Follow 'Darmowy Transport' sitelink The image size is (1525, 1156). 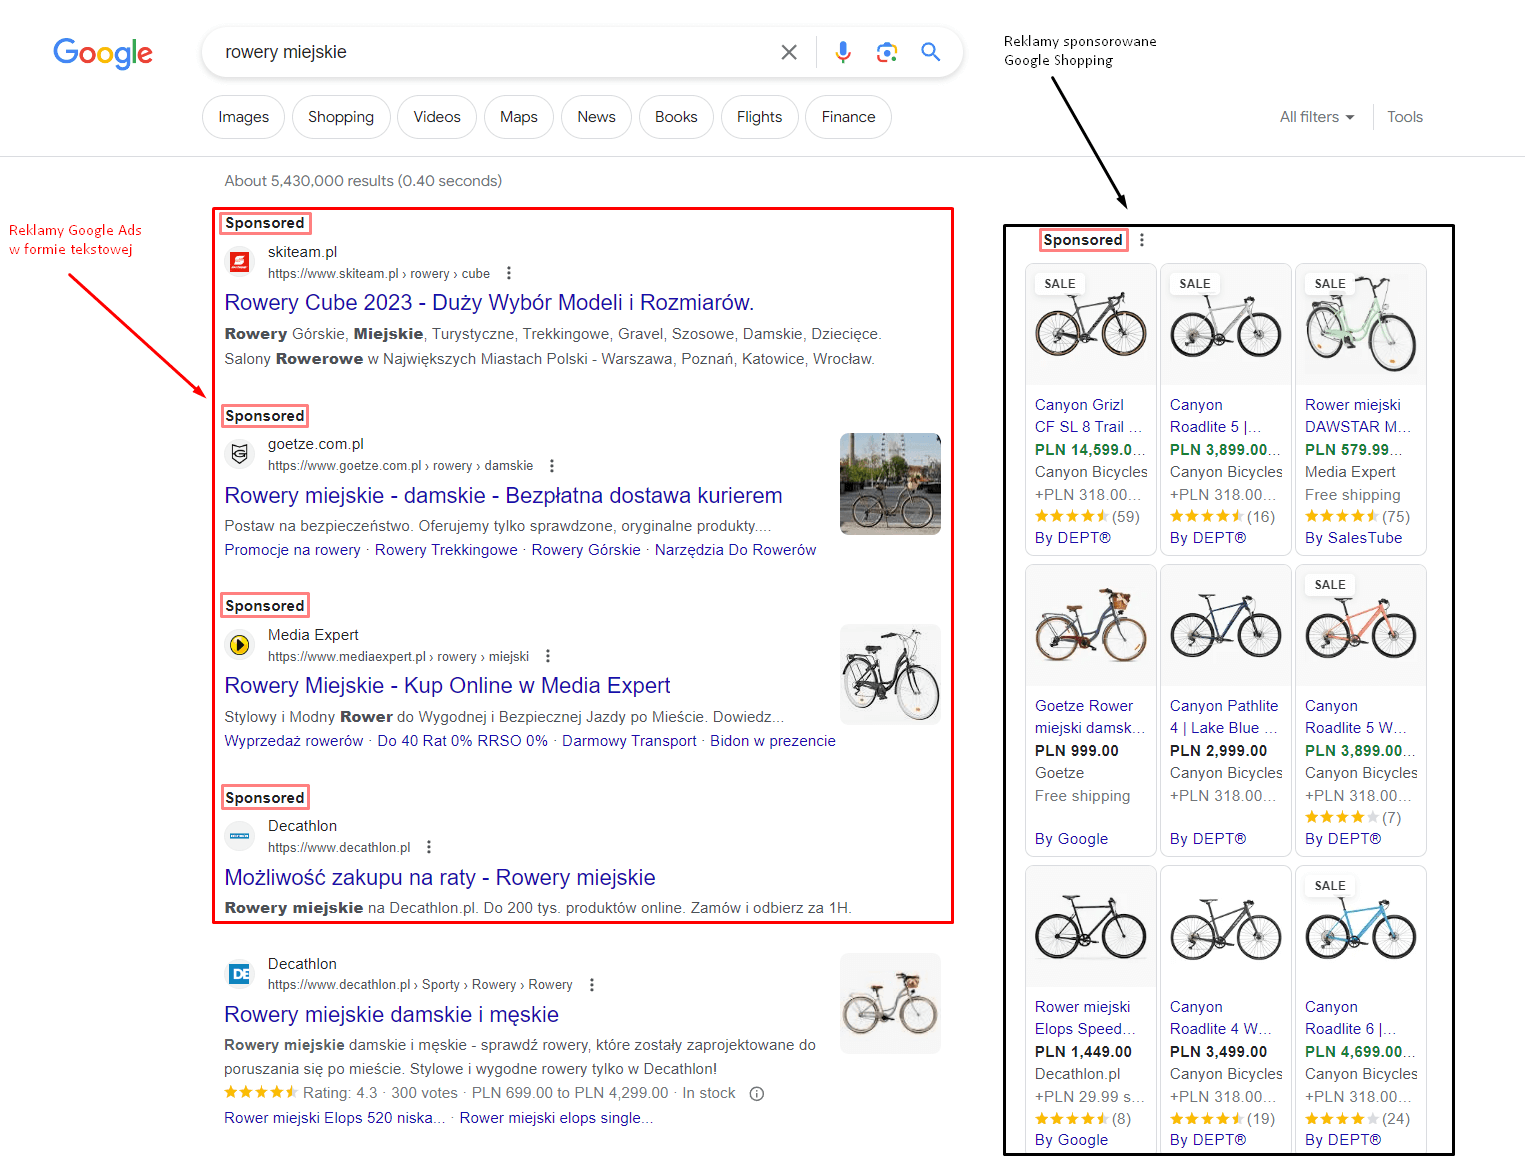tap(629, 741)
